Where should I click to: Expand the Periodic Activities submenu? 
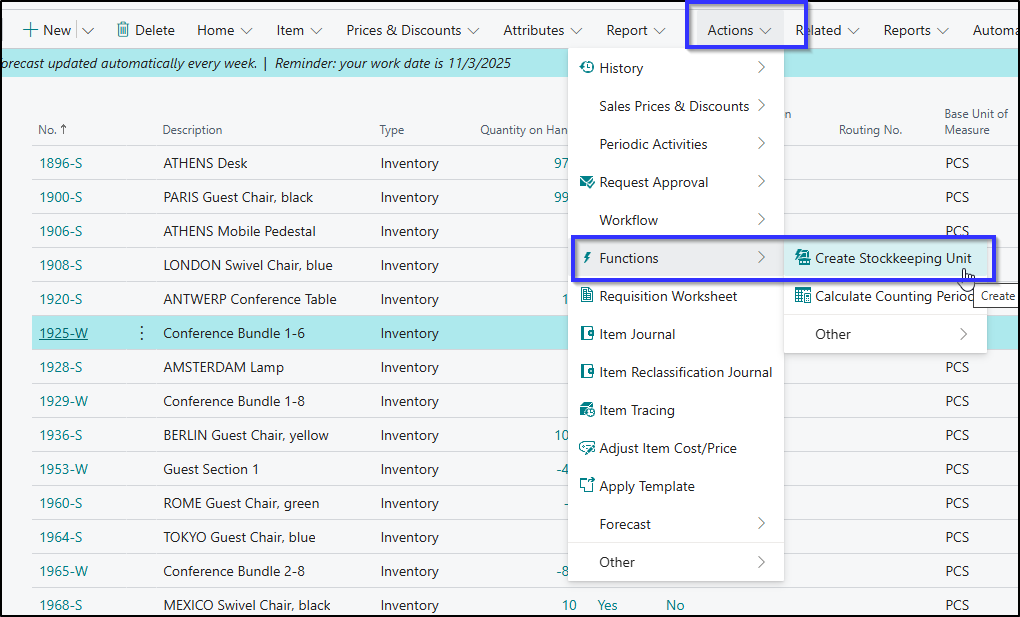(x=675, y=144)
